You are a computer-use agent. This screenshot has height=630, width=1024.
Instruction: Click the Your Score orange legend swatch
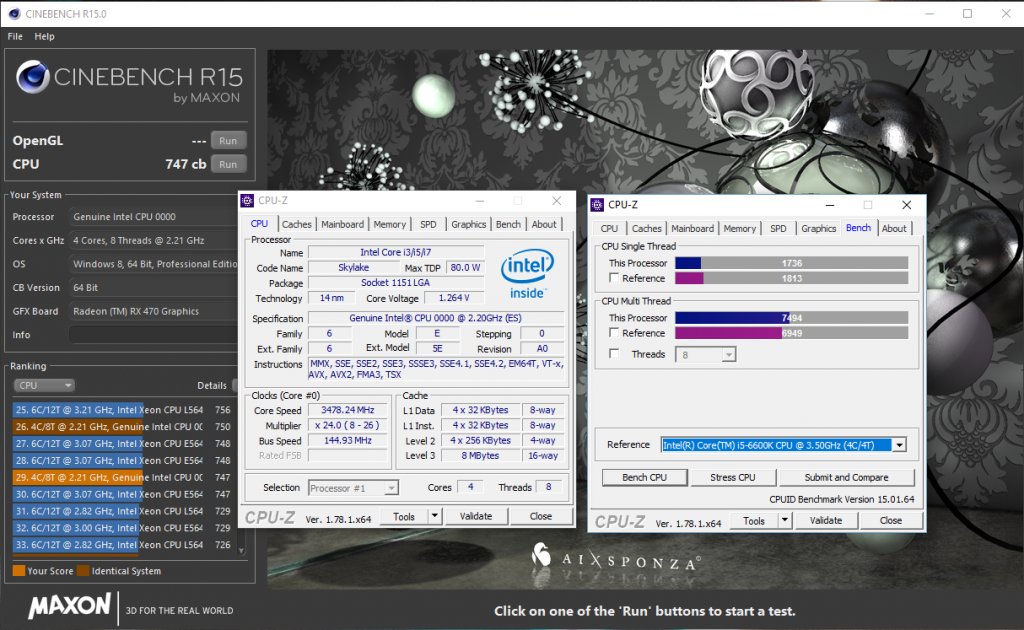[19, 571]
